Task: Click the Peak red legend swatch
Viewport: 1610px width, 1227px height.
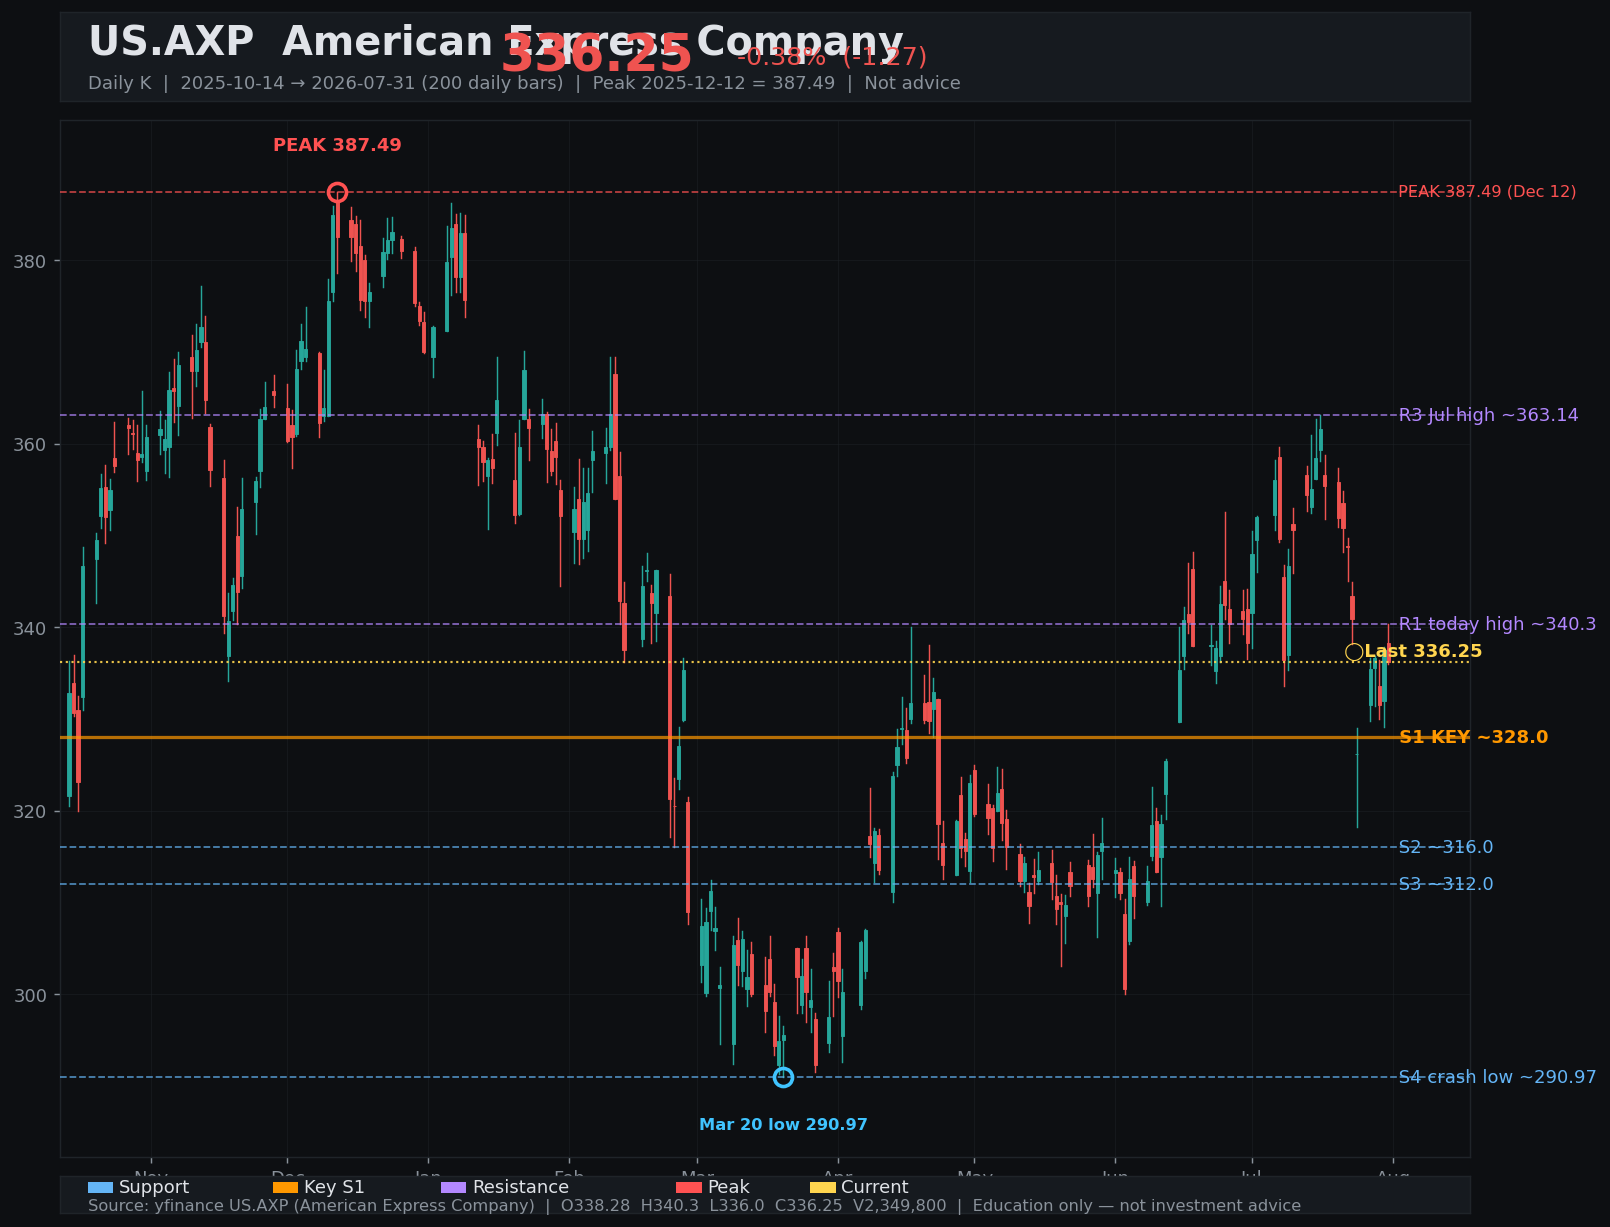Action: (689, 1188)
